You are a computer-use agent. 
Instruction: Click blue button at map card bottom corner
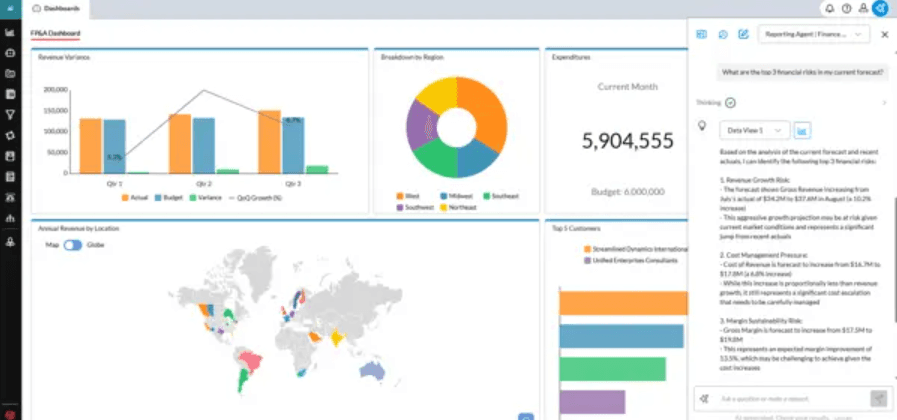click(526, 417)
